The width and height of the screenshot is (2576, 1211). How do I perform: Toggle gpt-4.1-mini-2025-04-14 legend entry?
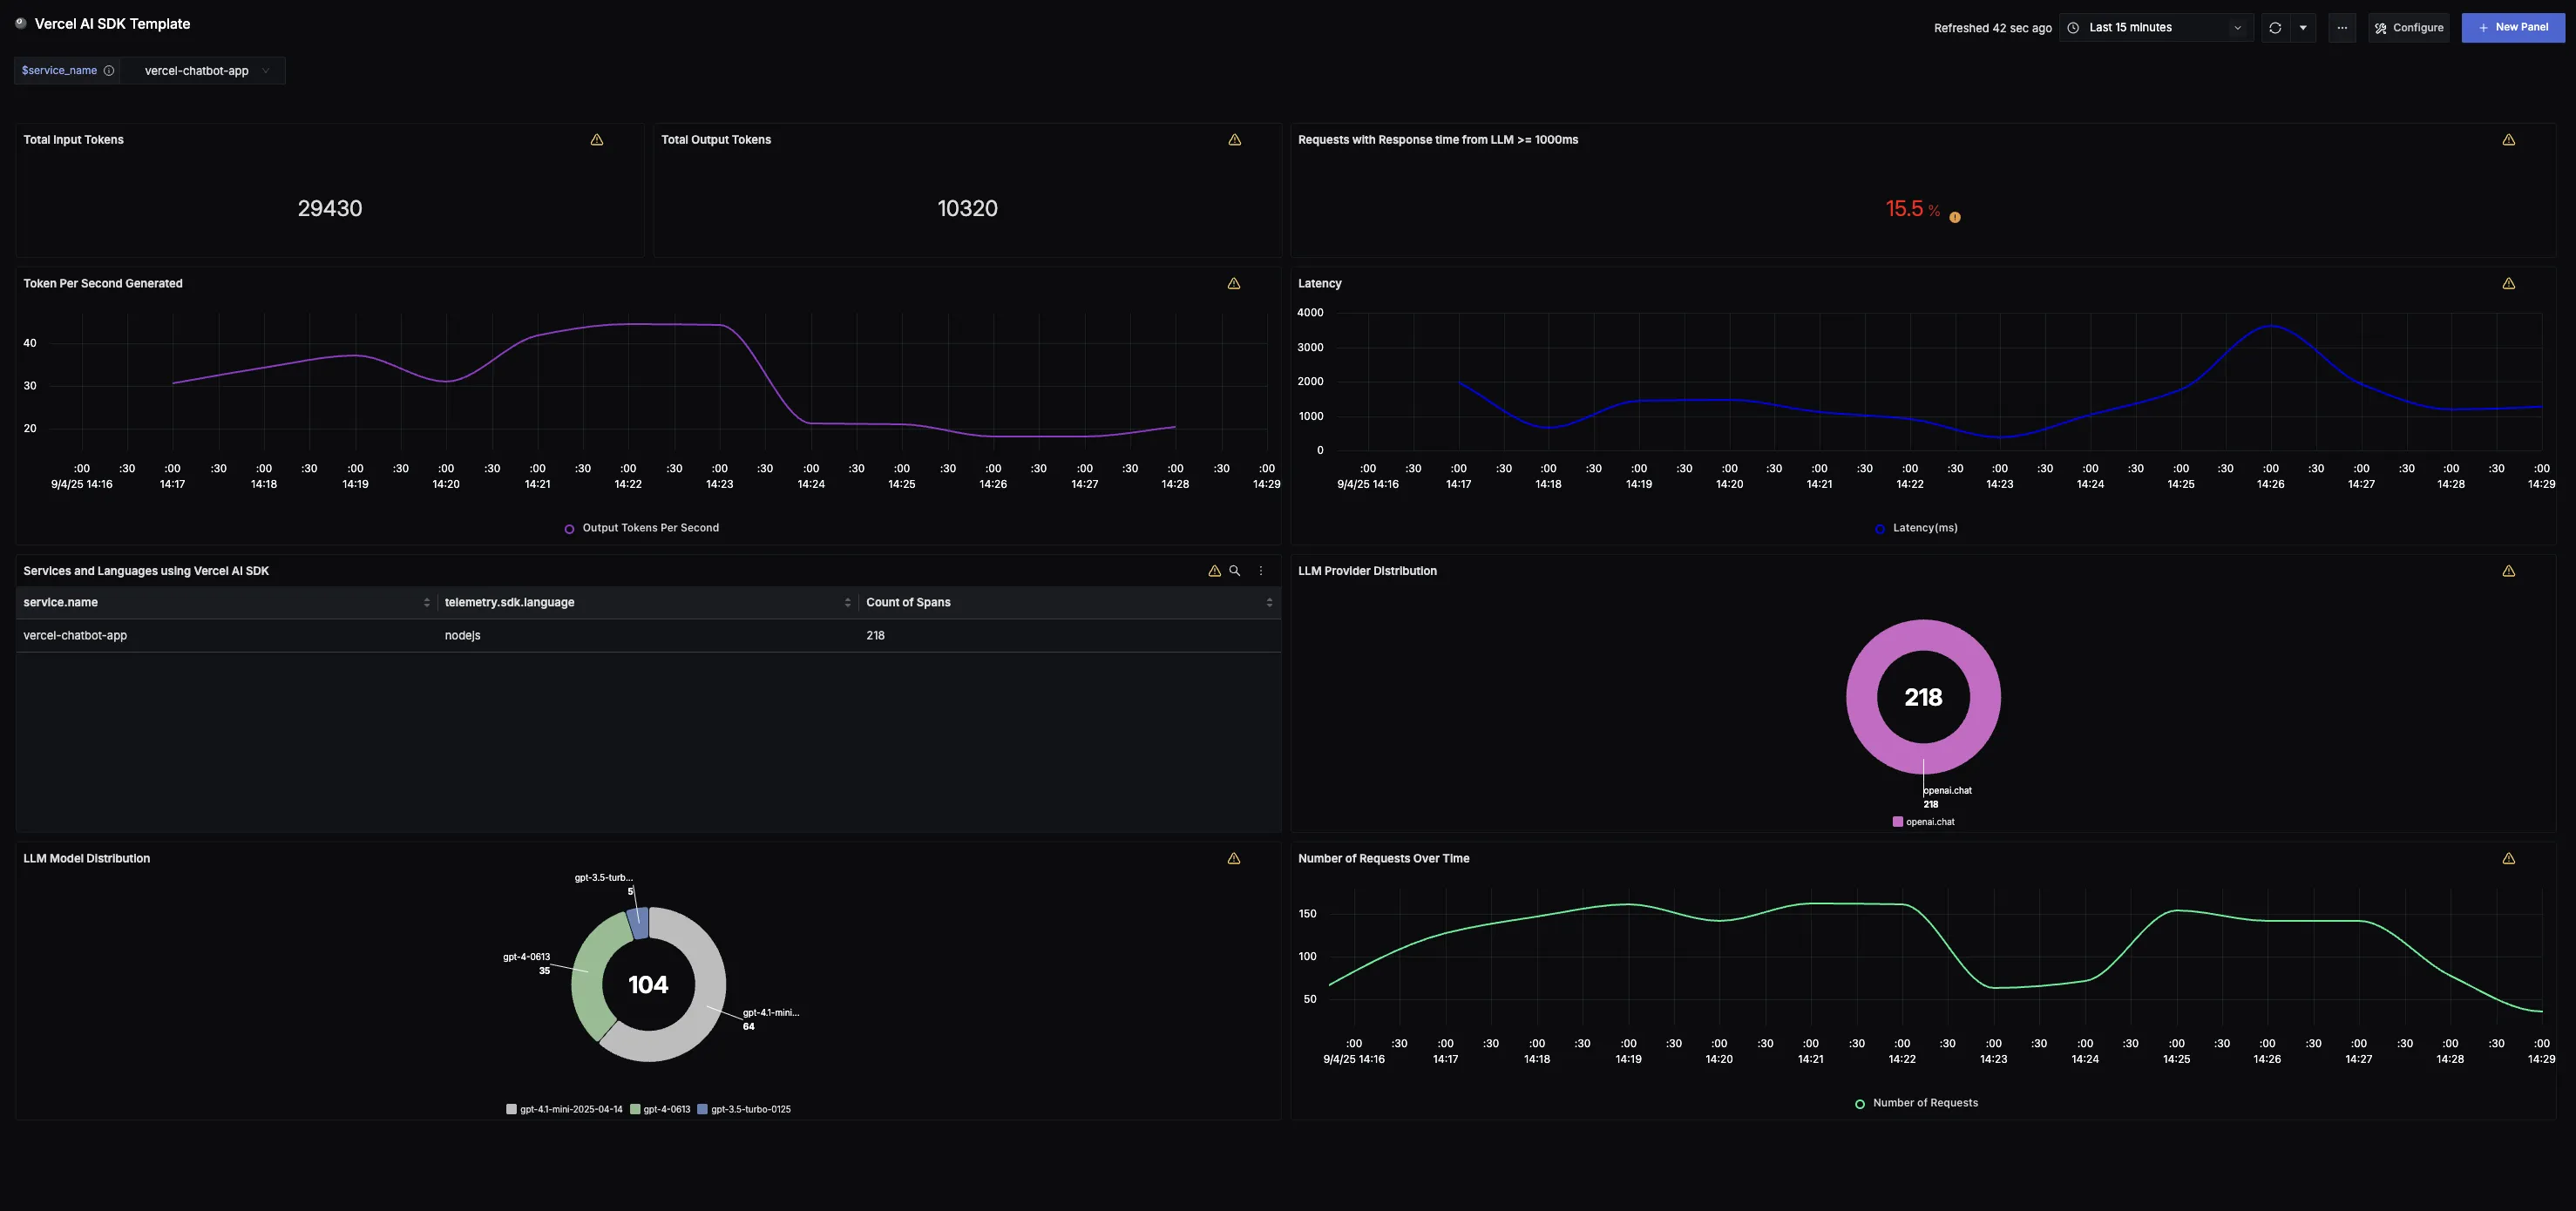point(564,1109)
